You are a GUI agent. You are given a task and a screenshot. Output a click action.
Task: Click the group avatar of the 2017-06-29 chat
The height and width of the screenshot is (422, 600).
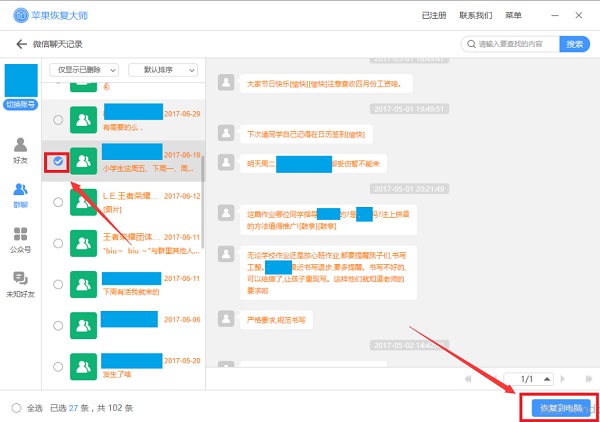pyautogui.click(x=84, y=120)
